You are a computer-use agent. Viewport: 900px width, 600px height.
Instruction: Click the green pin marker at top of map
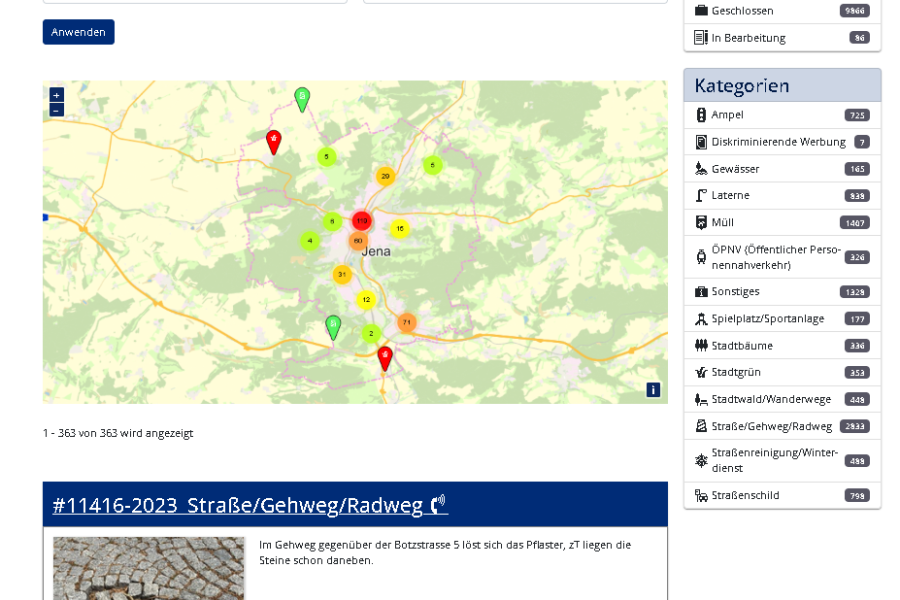tap(302, 100)
